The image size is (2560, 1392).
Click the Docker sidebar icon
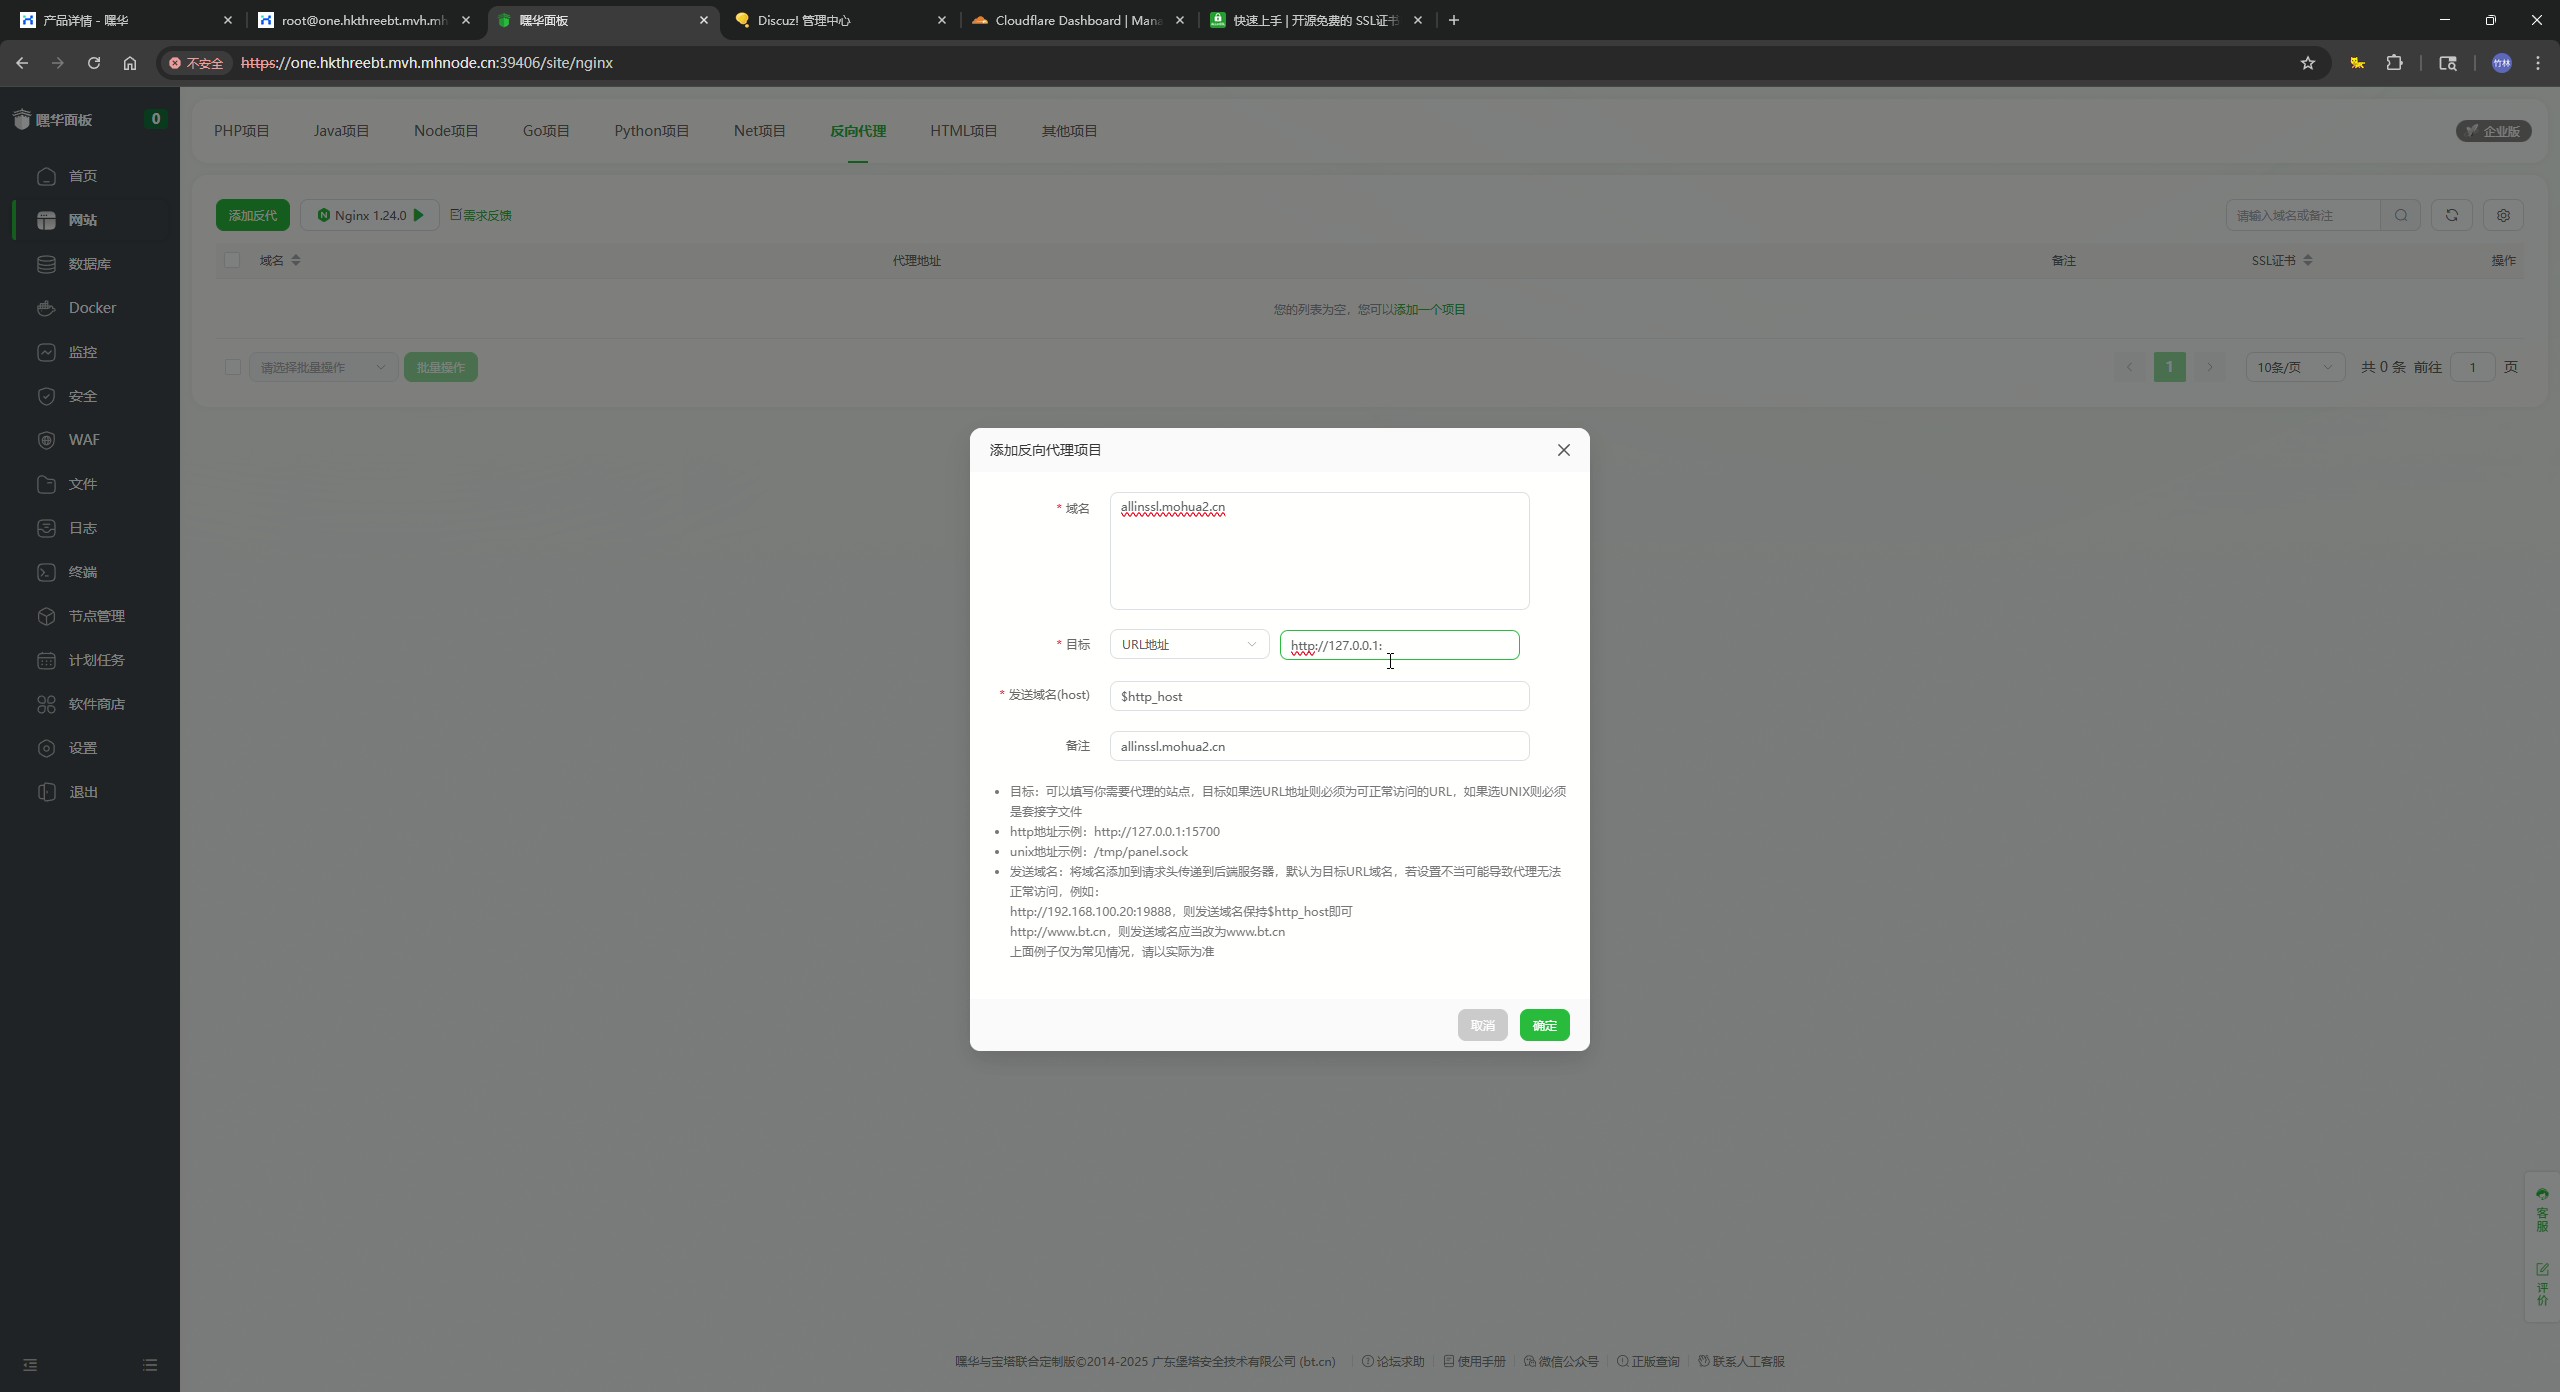(x=46, y=308)
